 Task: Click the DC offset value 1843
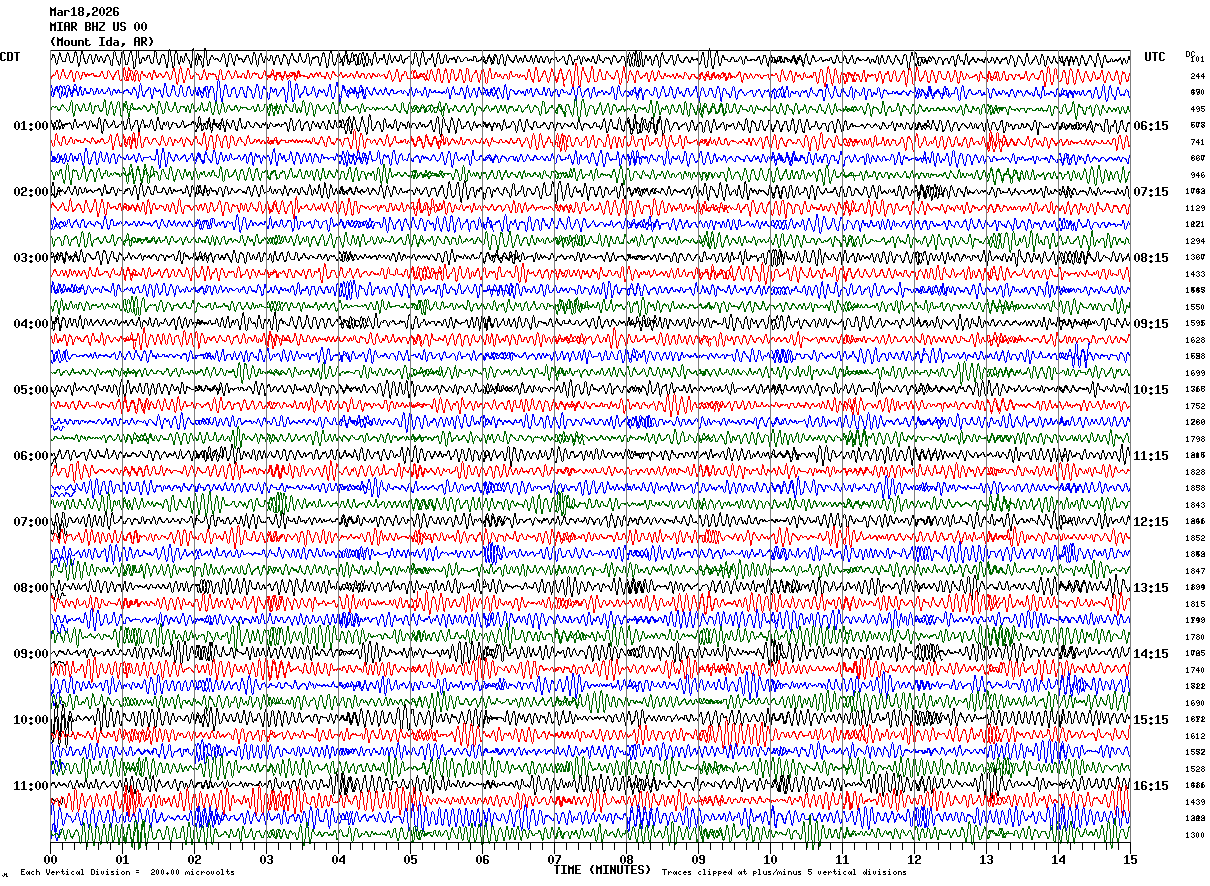(1195, 505)
